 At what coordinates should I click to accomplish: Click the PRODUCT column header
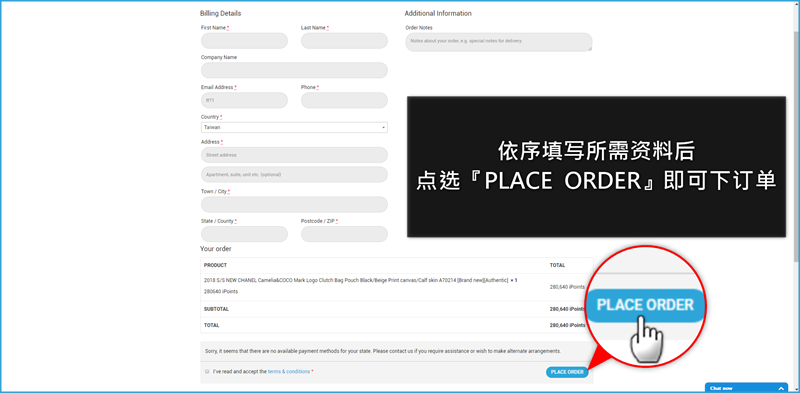pos(215,265)
